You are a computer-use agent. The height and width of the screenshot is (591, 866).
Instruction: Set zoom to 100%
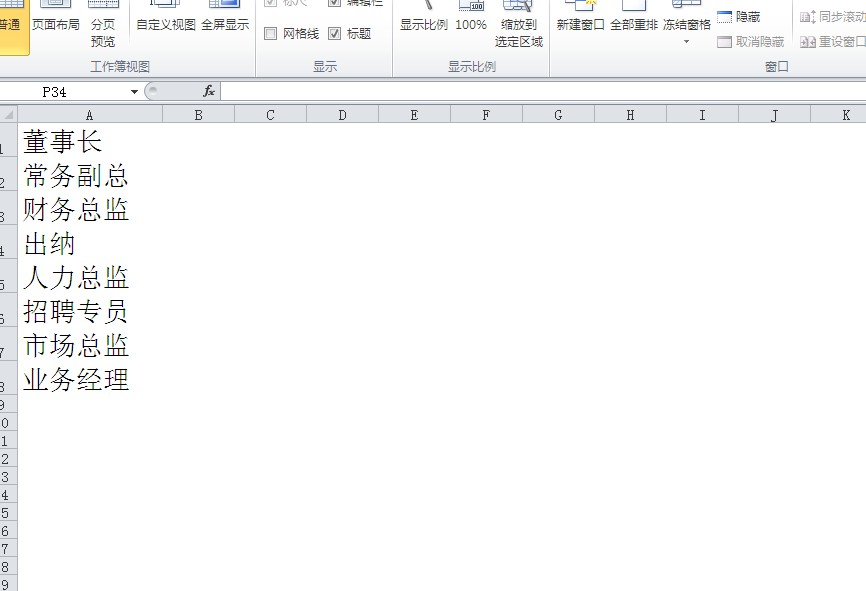[x=471, y=19]
